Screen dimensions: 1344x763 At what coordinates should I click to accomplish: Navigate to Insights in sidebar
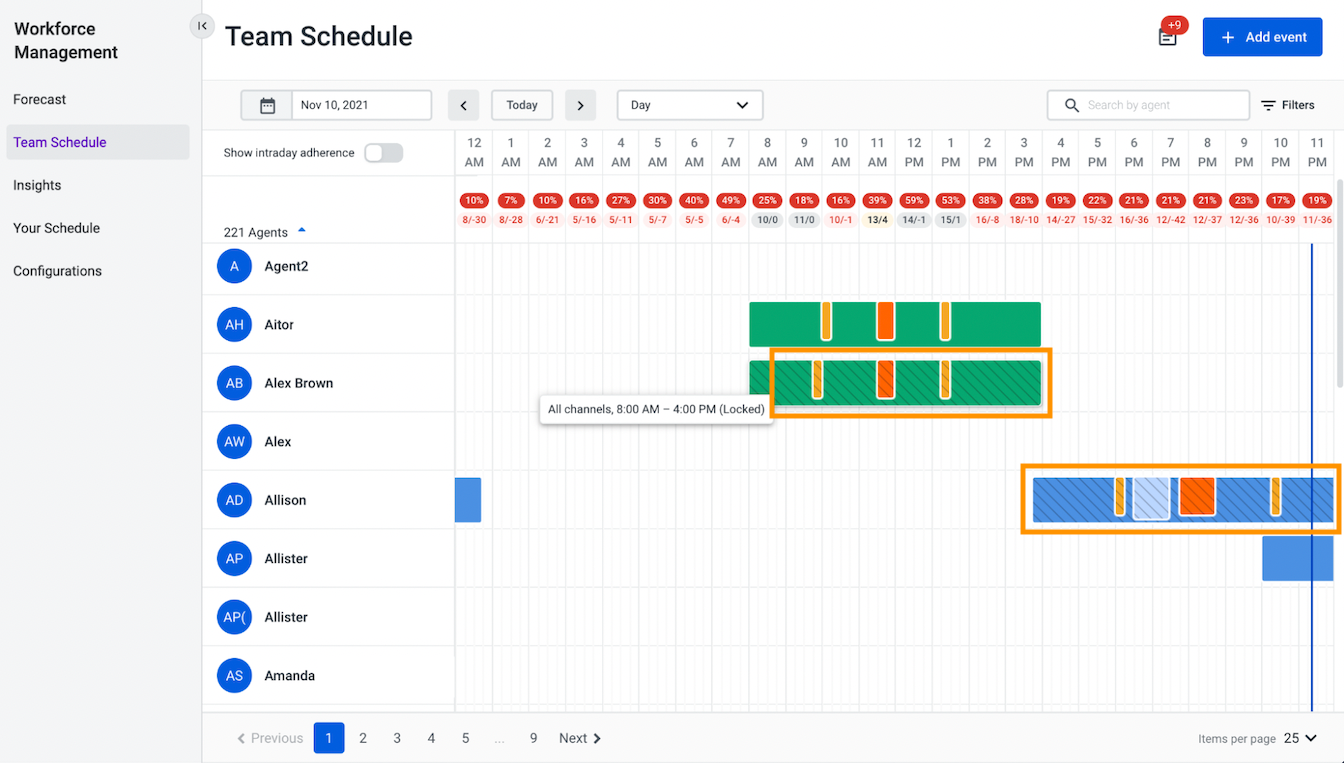(x=37, y=185)
